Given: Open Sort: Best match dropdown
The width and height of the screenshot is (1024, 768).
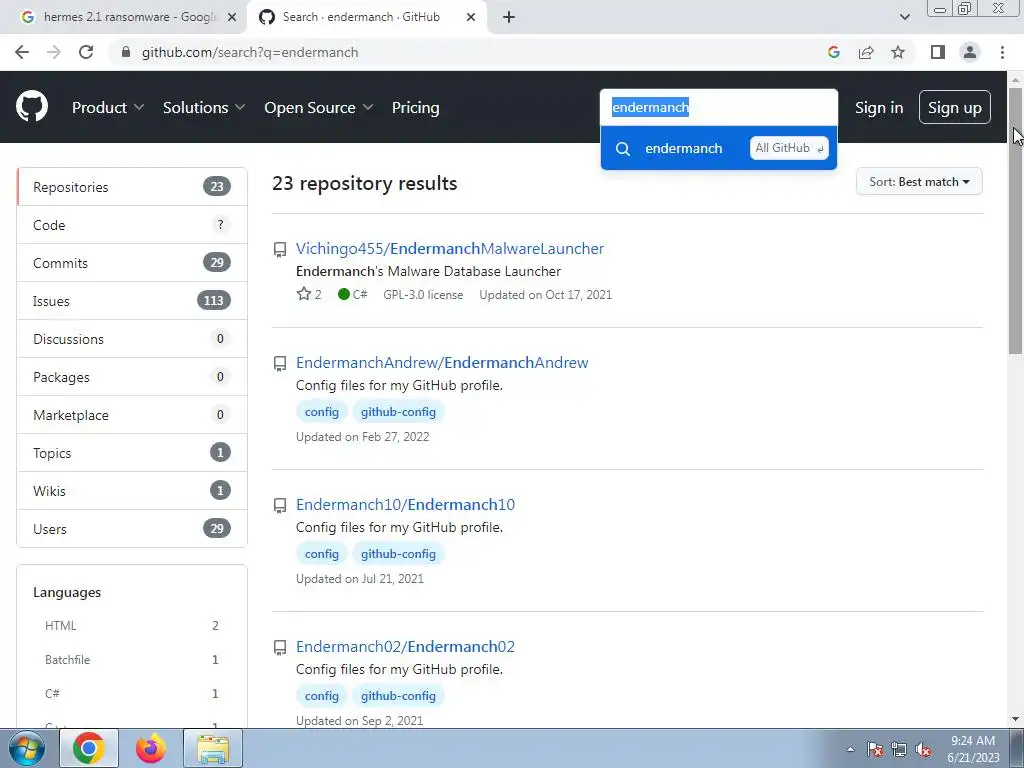Looking at the screenshot, I should [x=919, y=182].
